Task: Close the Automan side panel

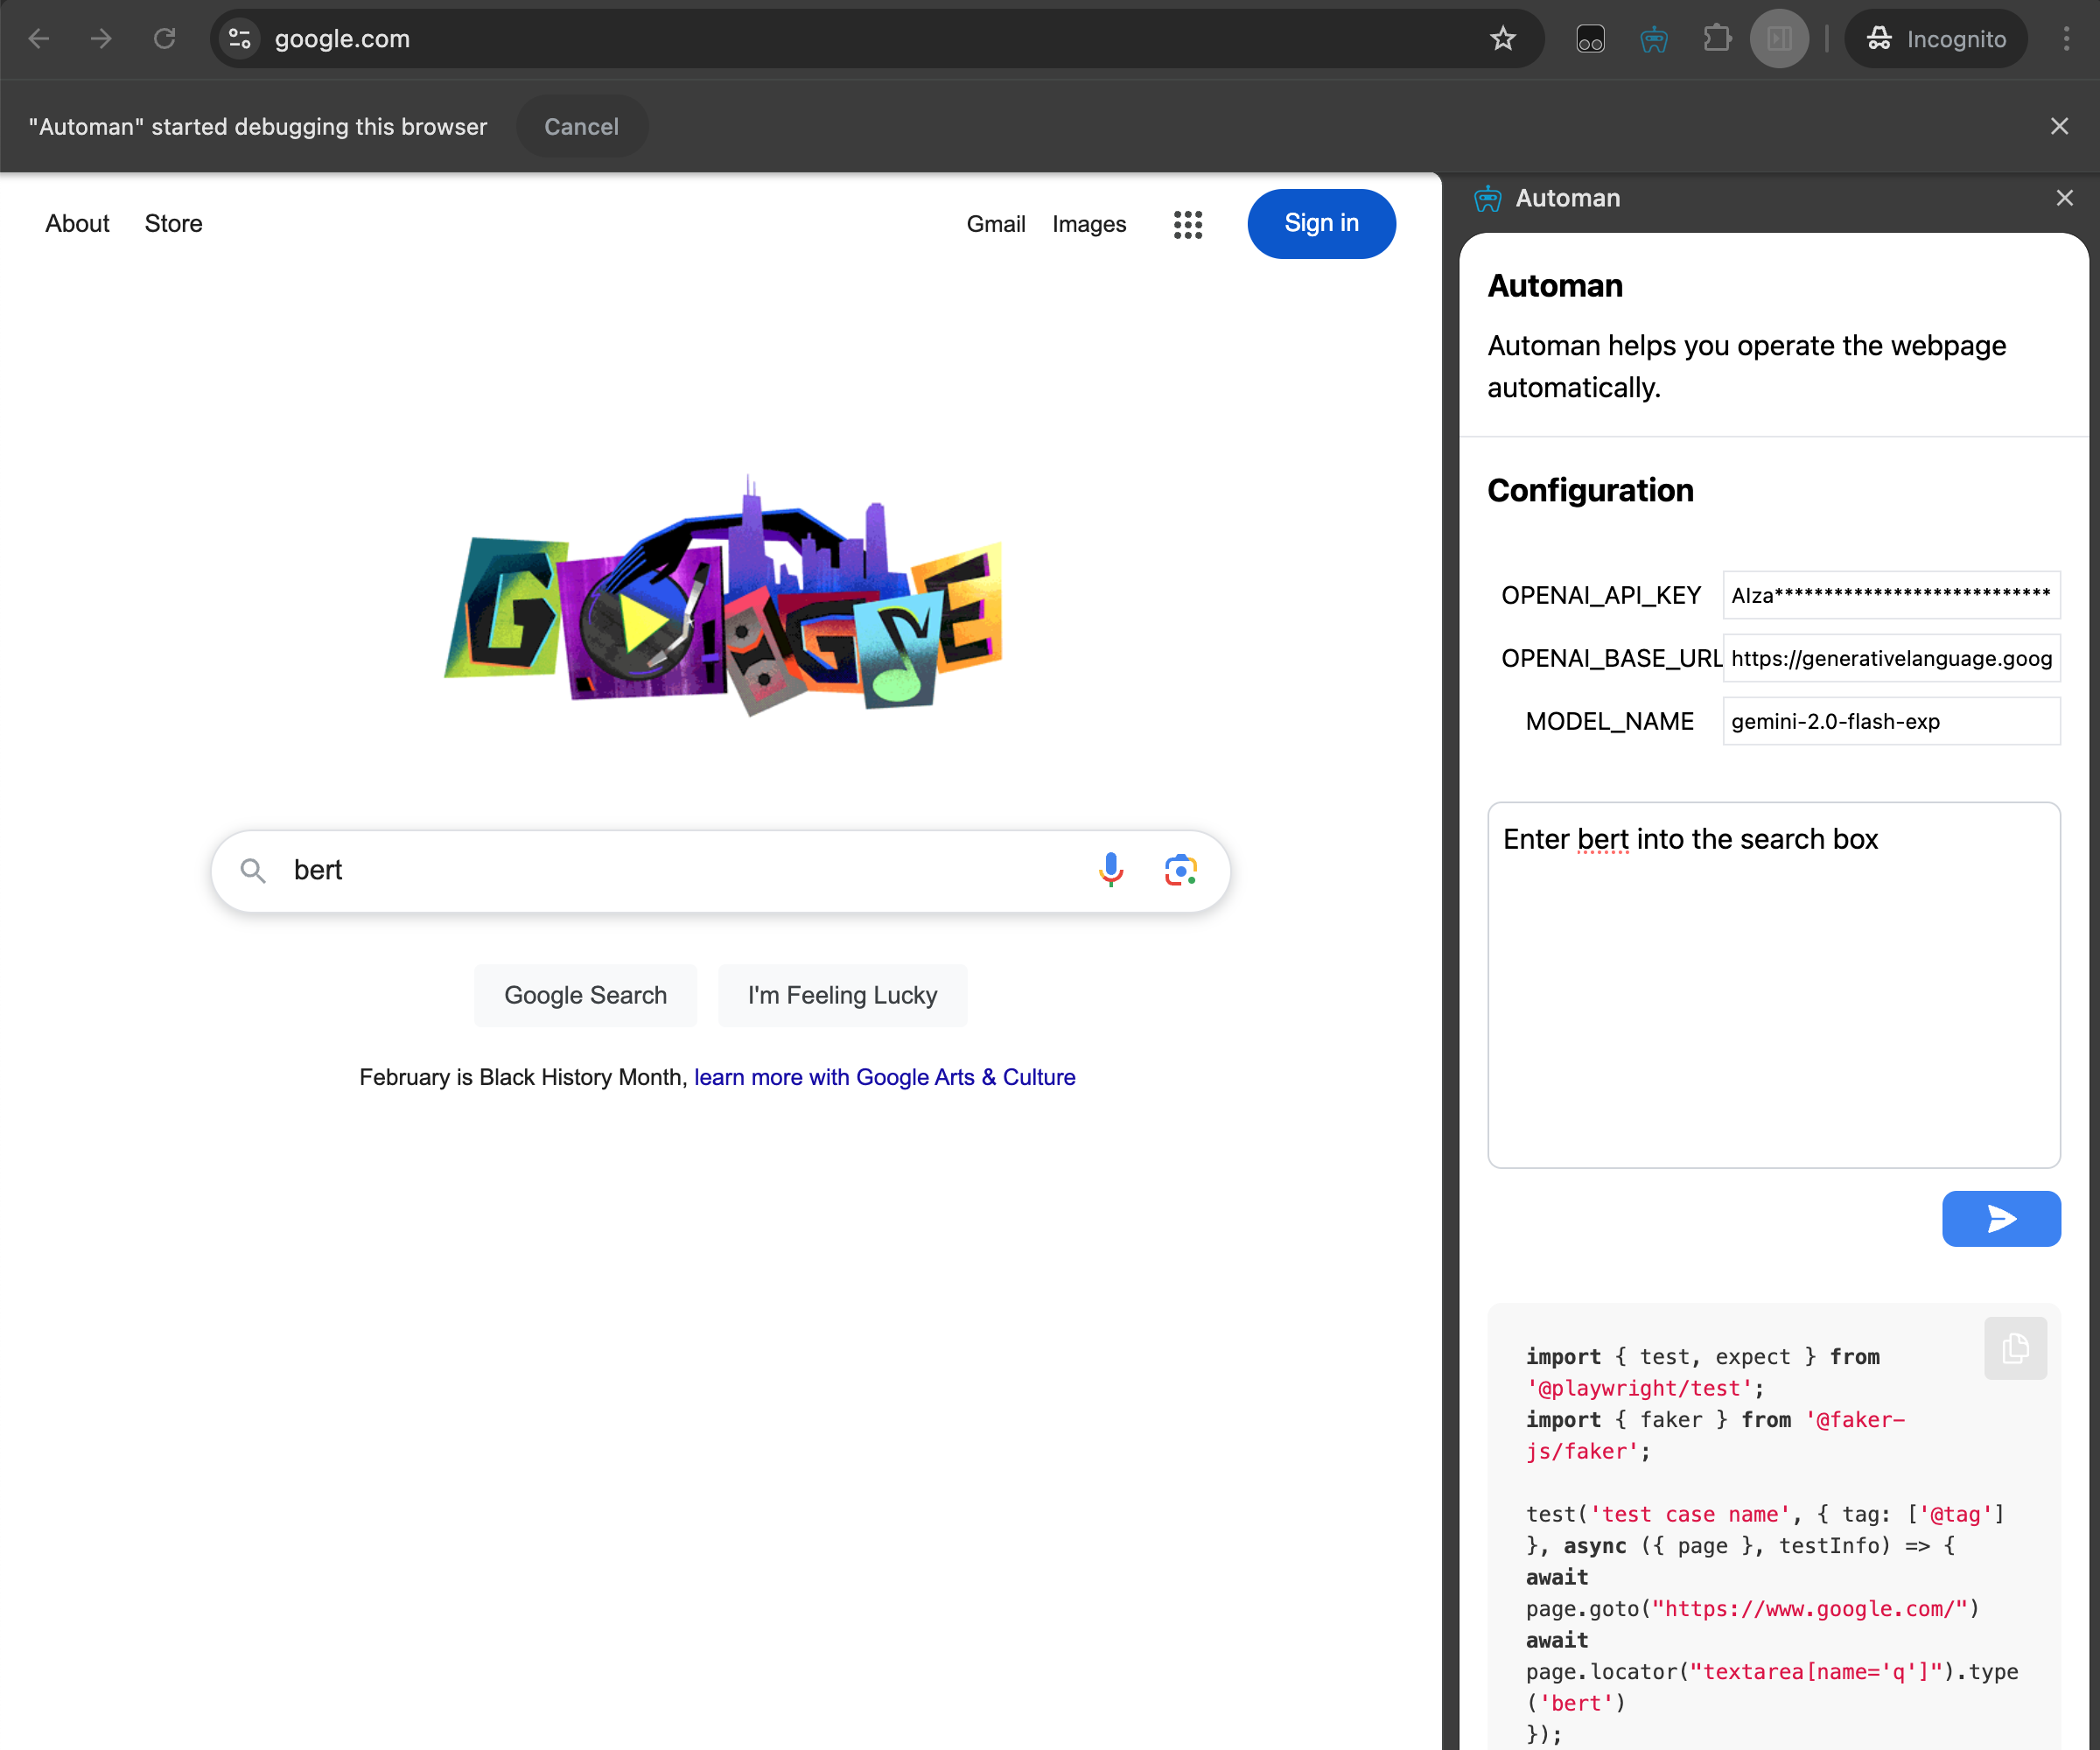Action: 2064,198
